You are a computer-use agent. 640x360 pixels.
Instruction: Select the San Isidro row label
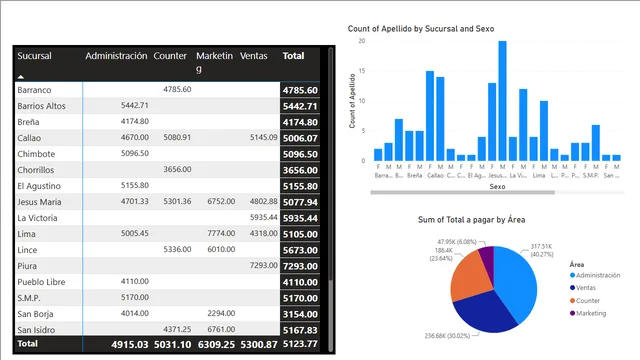click(x=36, y=330)
